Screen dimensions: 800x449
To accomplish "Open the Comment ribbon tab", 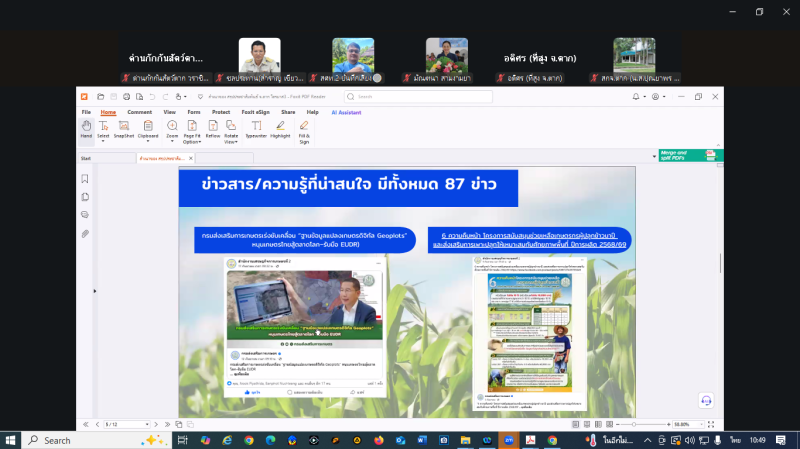I will pyautogui.click(x=139, y=112).
